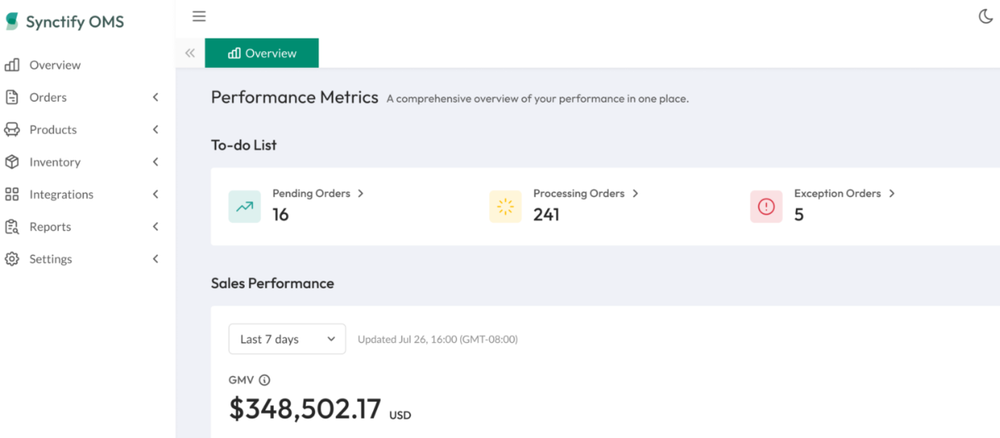The width and height of the screenshot is (1000, 438).
Task: Click the Exception Orders alert icon
Action: tap(766, 207)
